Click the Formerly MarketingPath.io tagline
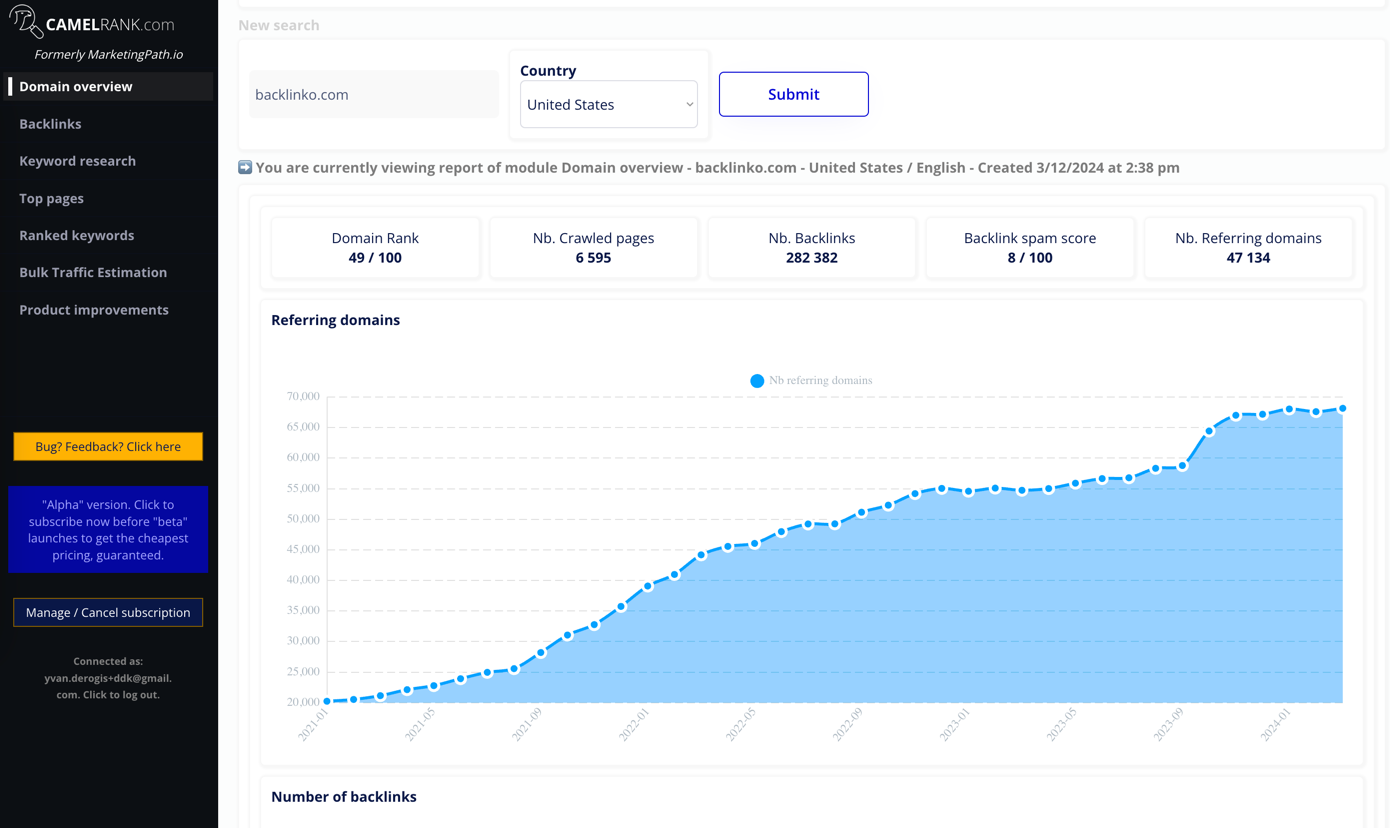1390x828 pixels. 108,55
